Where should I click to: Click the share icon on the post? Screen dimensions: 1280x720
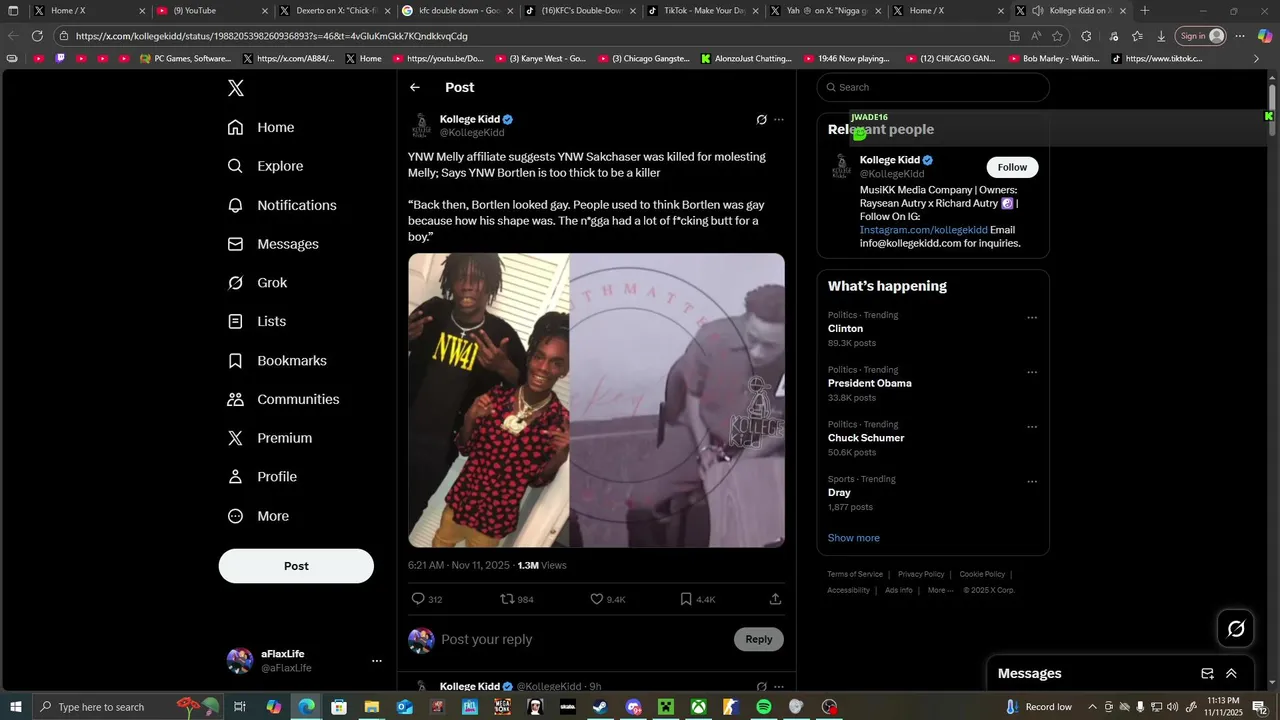click(x=775, y=599)
